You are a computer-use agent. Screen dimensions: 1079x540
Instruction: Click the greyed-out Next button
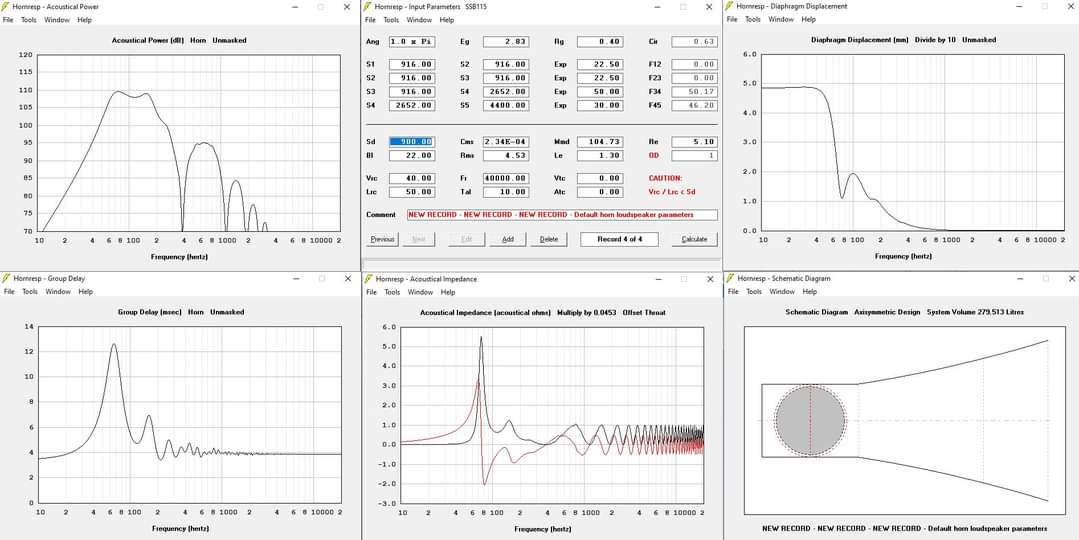418,239
